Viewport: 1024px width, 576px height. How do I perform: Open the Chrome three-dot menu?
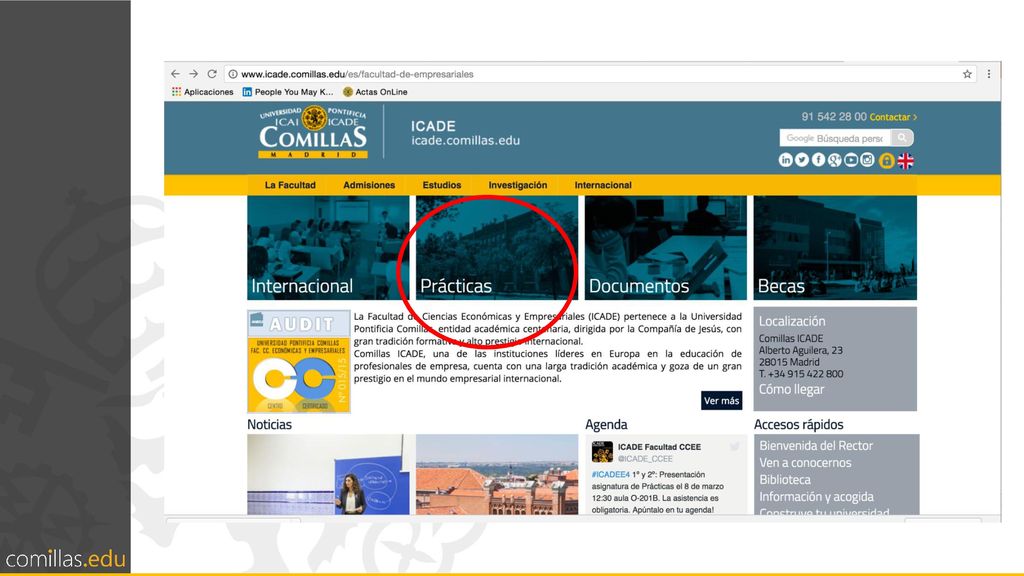(989, 74)
